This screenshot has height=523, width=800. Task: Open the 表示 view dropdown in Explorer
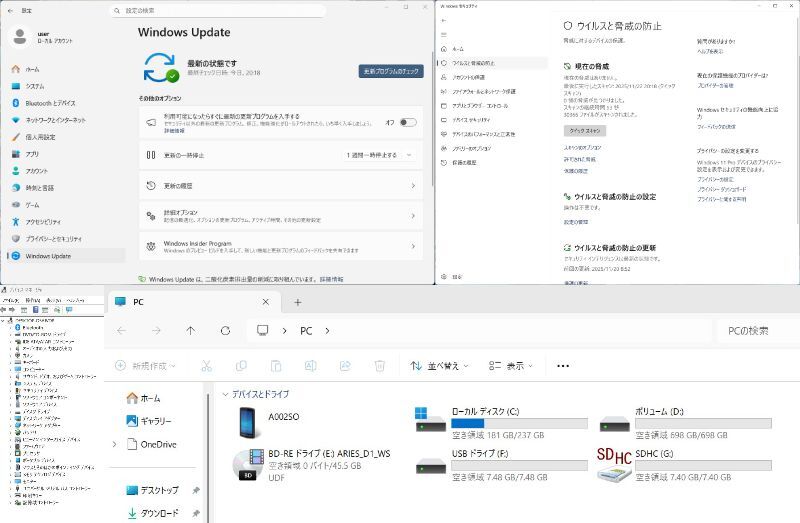pyautogui.click(x=511, y=366)
